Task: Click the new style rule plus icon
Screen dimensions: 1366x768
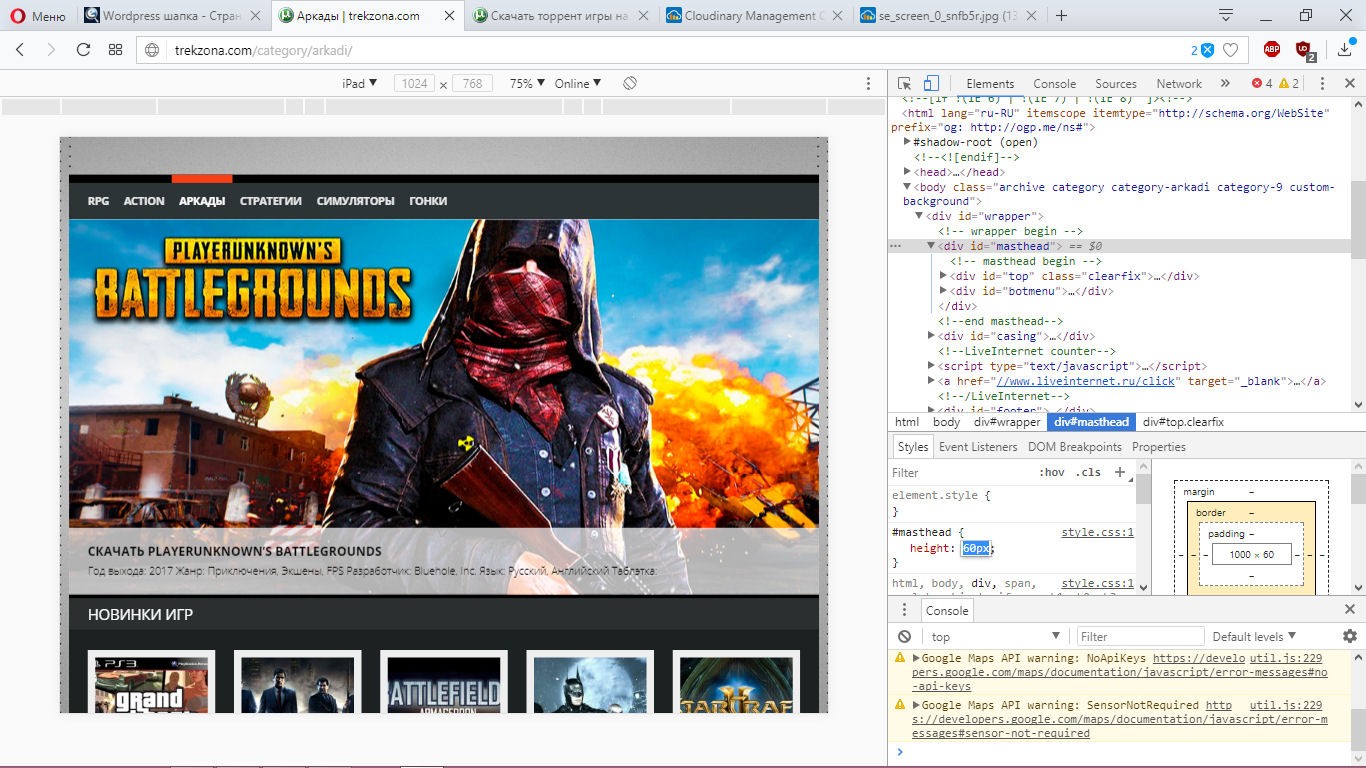Action: click(x=1119, y=472)
